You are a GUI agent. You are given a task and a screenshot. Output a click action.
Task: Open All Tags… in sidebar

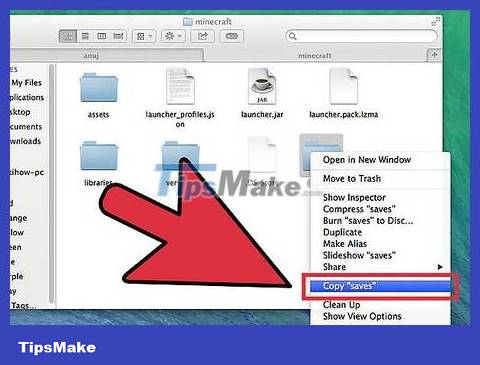[23, 305]
